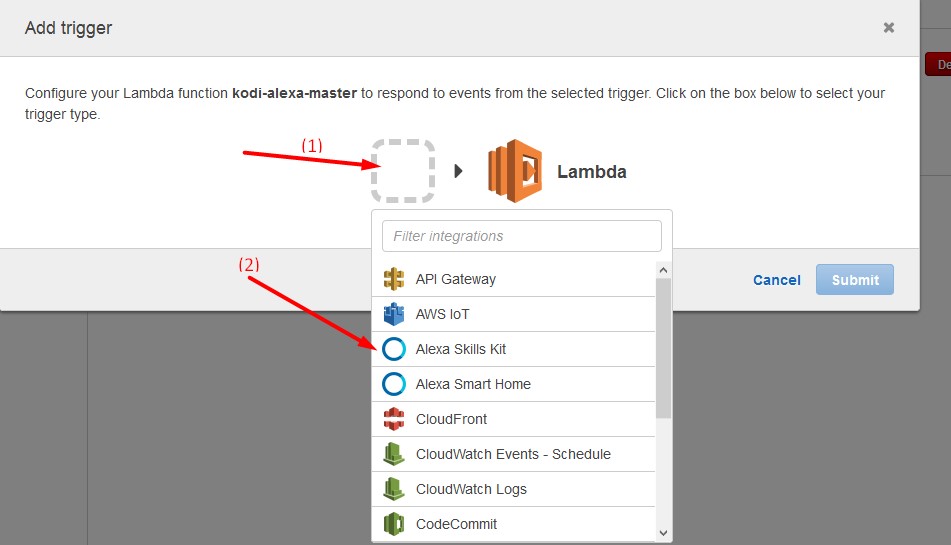Image resolution: width=951 pixels, height=545 pixels.
Task: Click the CodeCommit icon
Action: click(394, 524)
